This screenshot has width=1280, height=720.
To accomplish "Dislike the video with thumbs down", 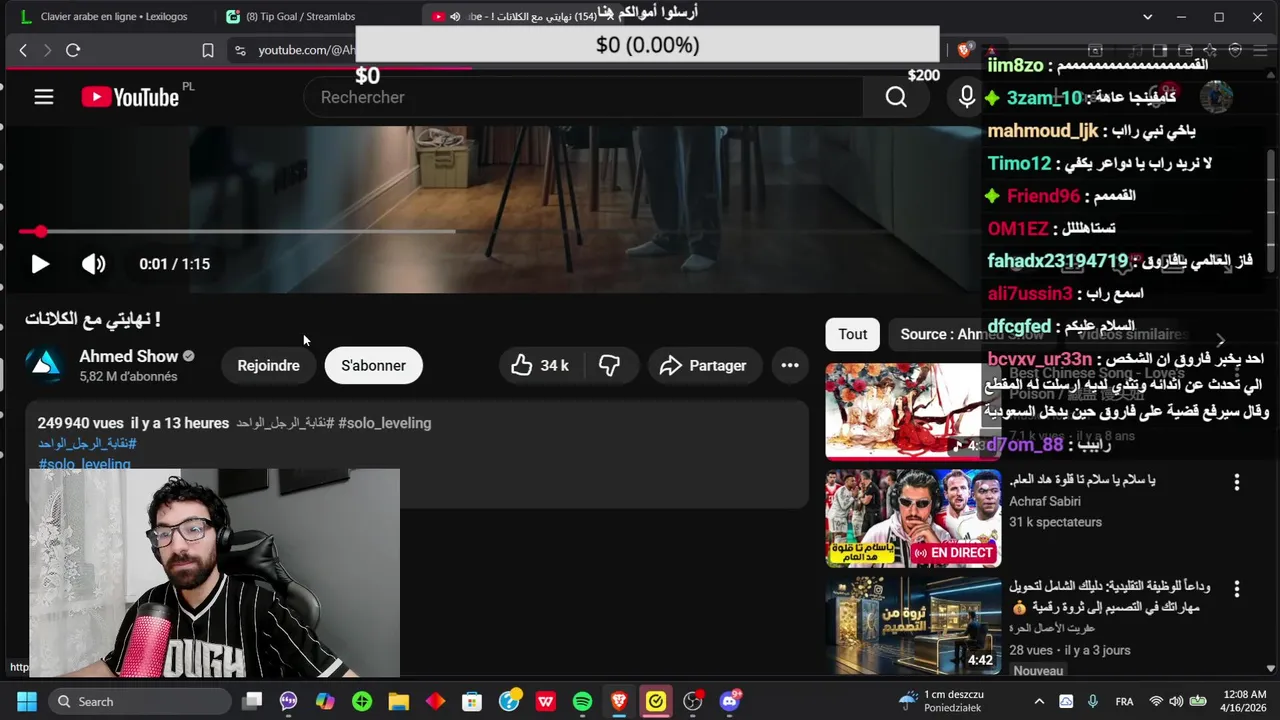I will click(x=609, y=366).
